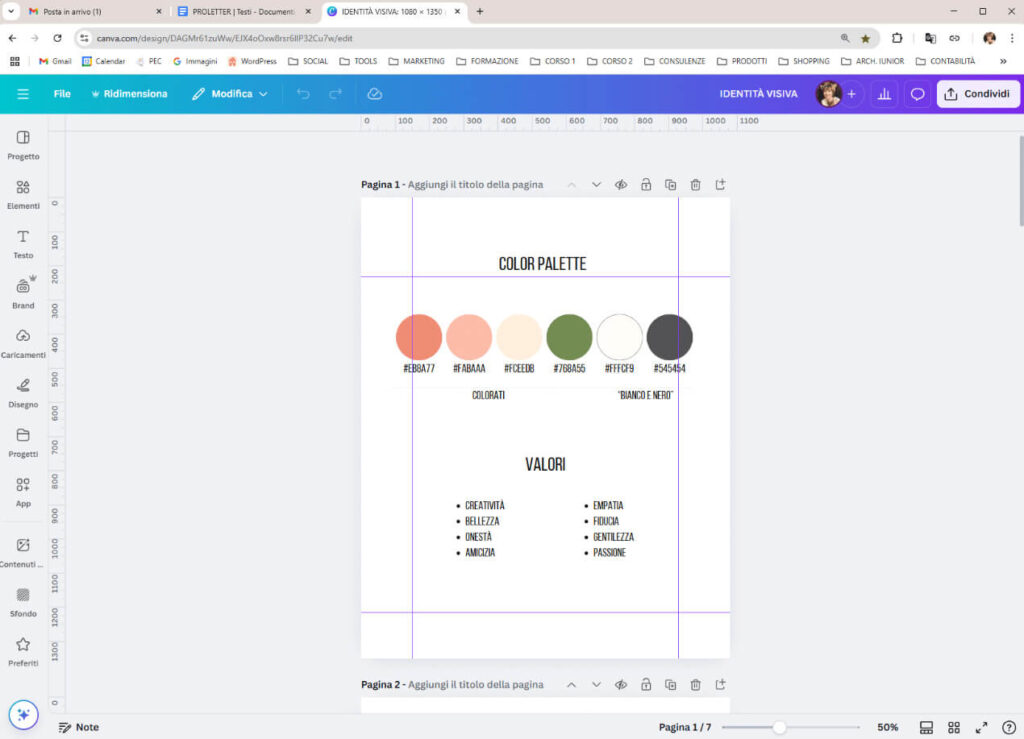Click the Redo arrow
The height and width of the screenshot is (739, 1024).
[x=335, y=94]
